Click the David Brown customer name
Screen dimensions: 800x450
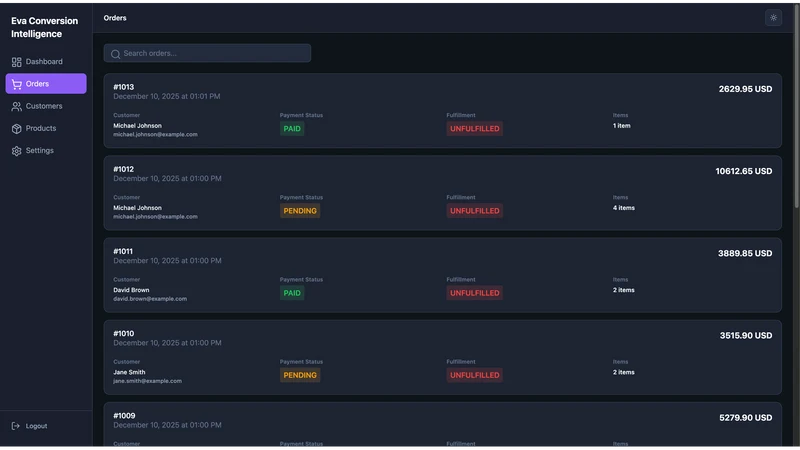pos(131,290)
